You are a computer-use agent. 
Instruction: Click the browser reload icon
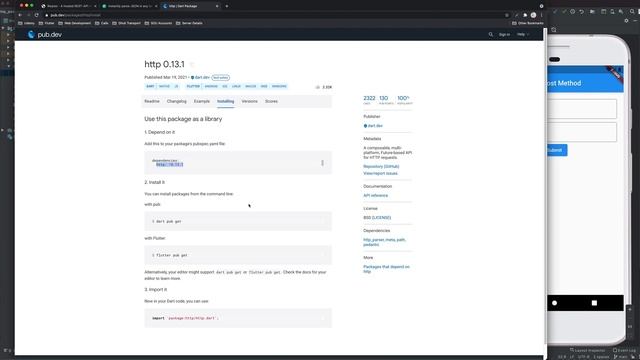pos(36,15)
